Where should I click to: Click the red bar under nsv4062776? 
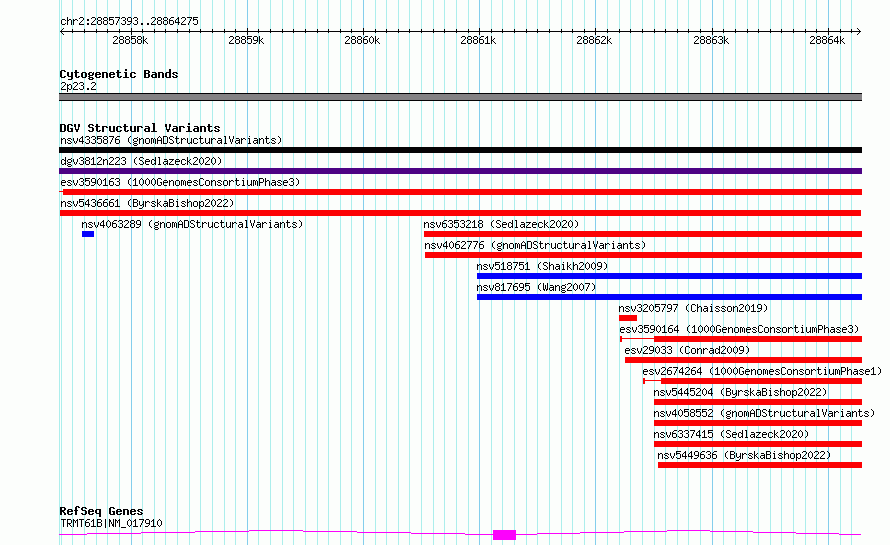pos(644,255)
